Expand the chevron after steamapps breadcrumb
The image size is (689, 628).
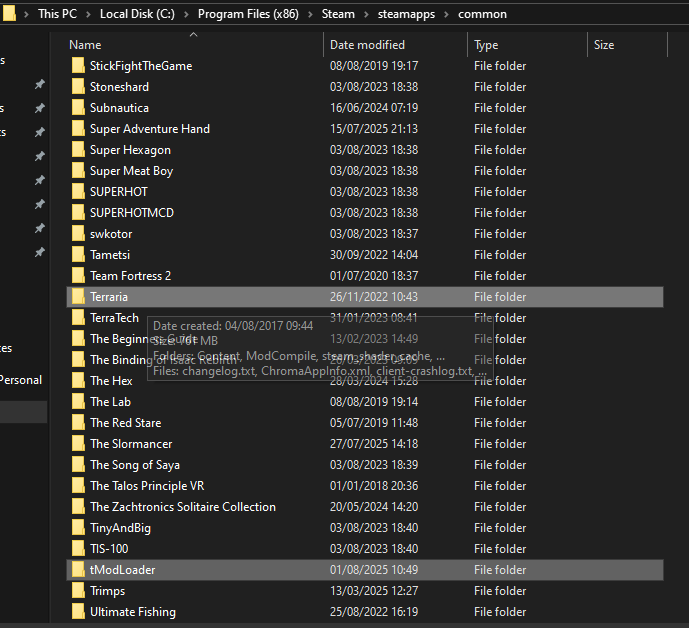pyautogui.click(x=446, y=15)
